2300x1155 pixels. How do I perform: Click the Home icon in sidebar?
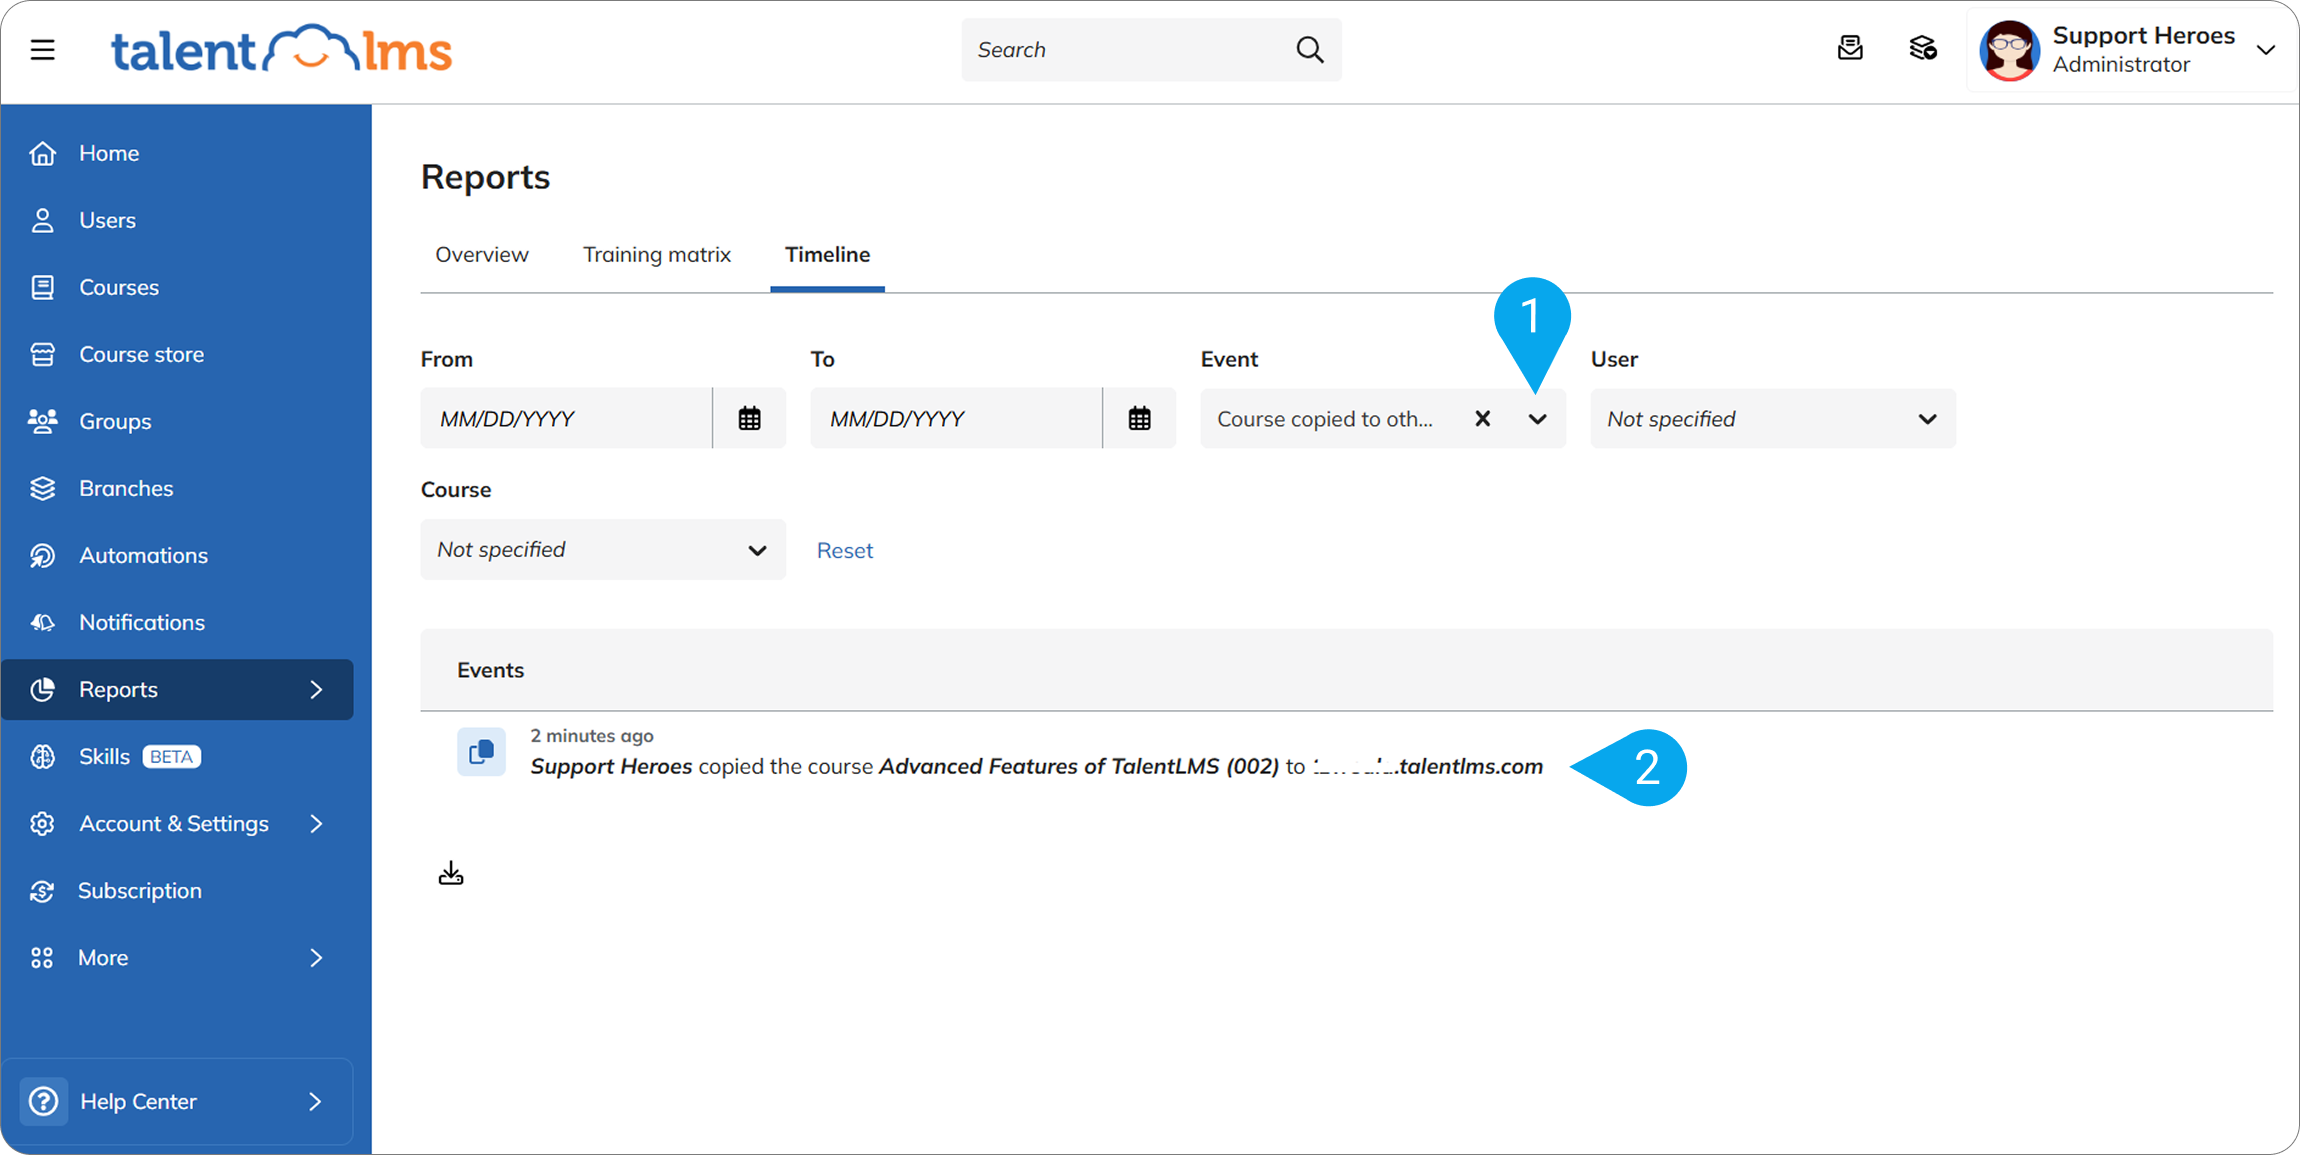coord(42,153)
